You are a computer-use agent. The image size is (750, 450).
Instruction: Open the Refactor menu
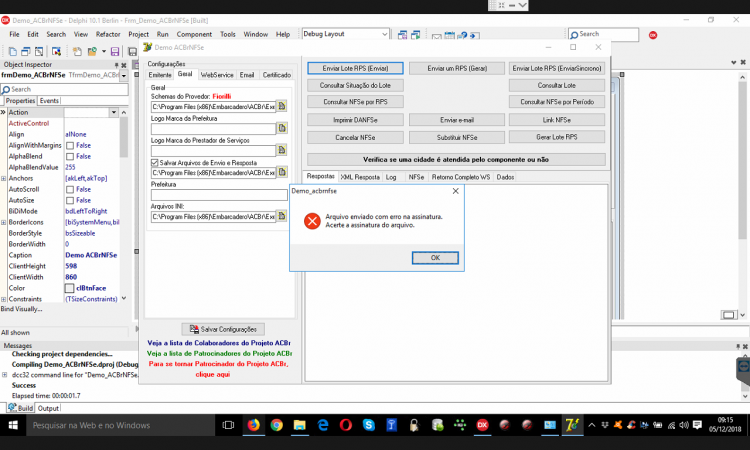pos(108,34)
